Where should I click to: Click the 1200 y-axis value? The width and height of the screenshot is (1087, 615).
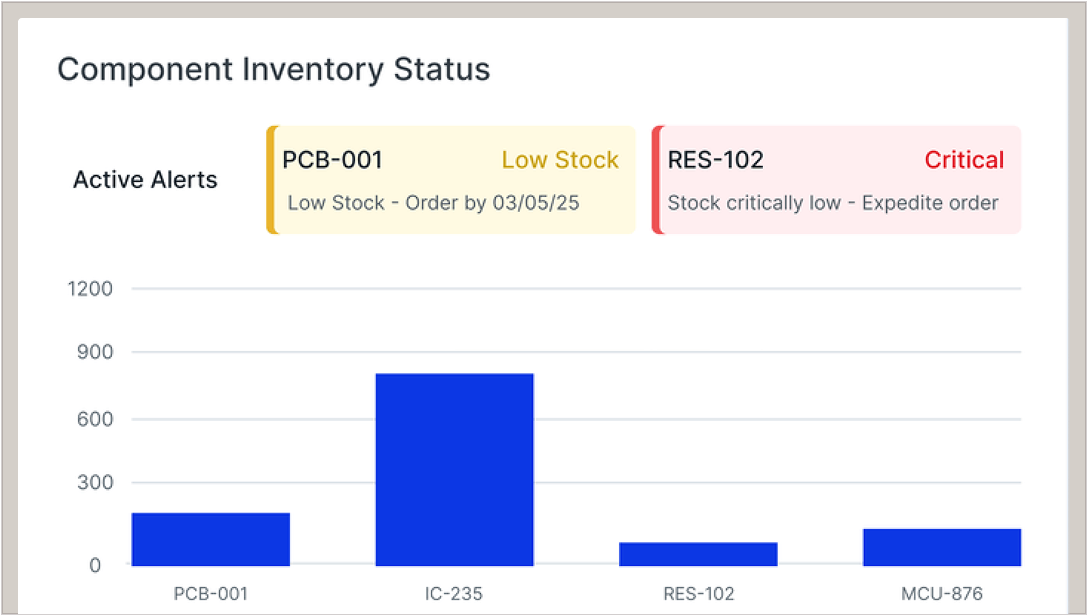click(90, 289)
